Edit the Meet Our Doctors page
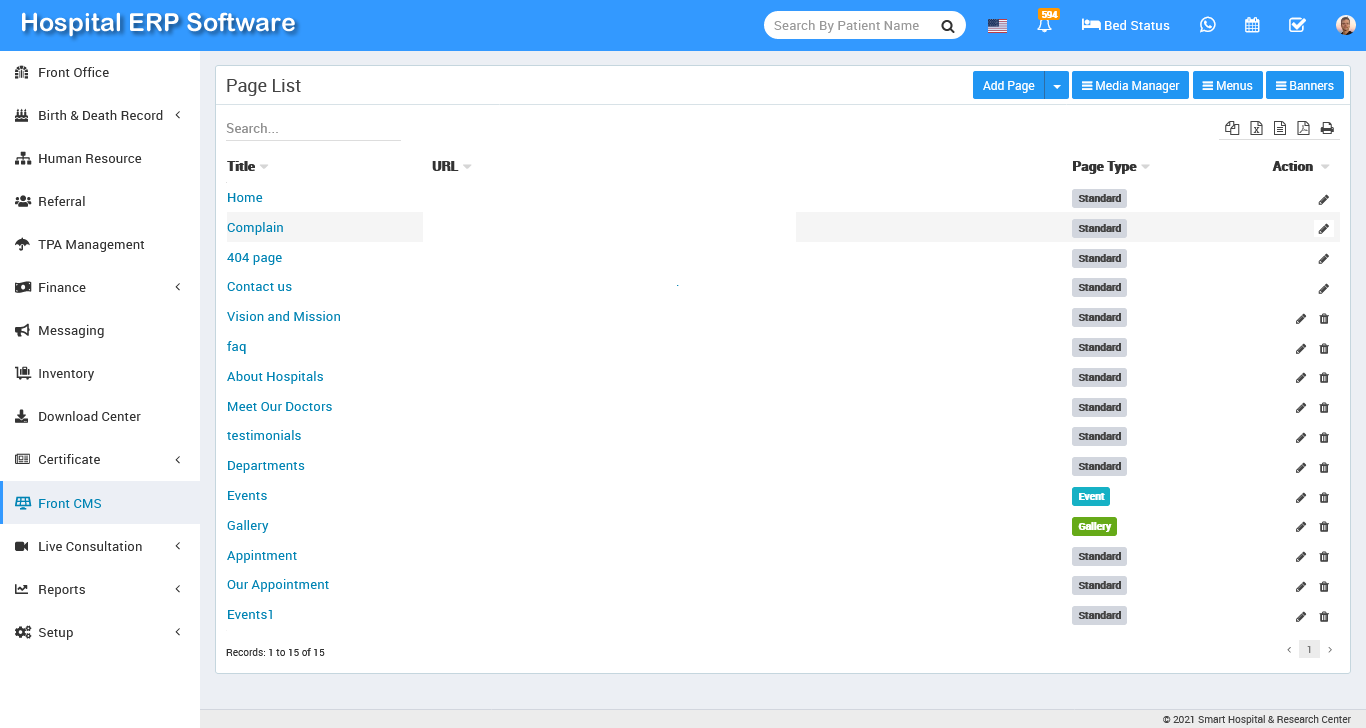 pyautogui.click(x=1301, y=408)
